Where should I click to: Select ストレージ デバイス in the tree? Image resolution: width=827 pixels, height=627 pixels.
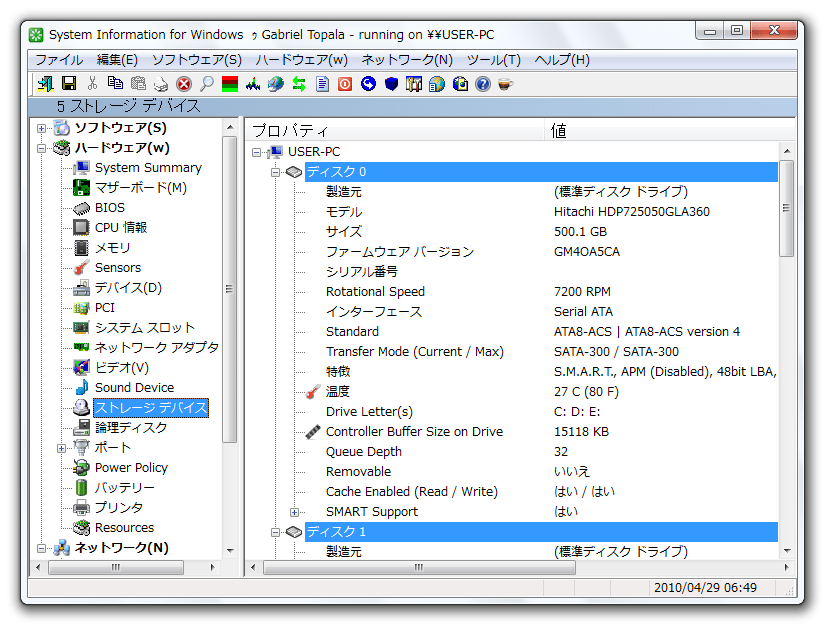151,408
